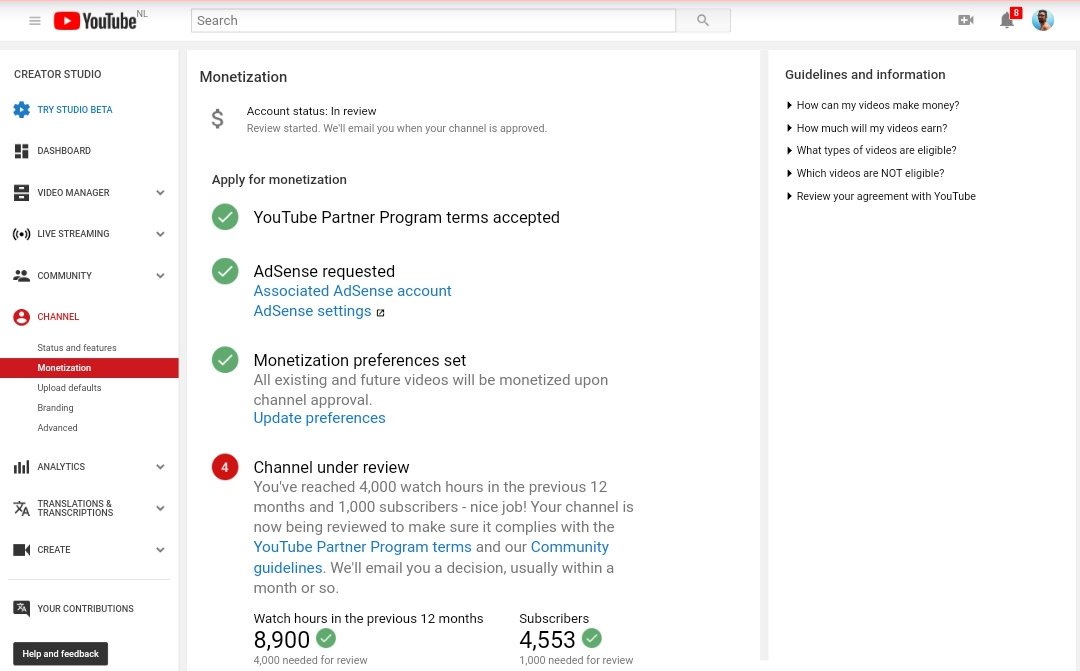This screenshot has height=671, width=1080.
Task: Click the Community people icon
Action: click(x=21, y=276)
